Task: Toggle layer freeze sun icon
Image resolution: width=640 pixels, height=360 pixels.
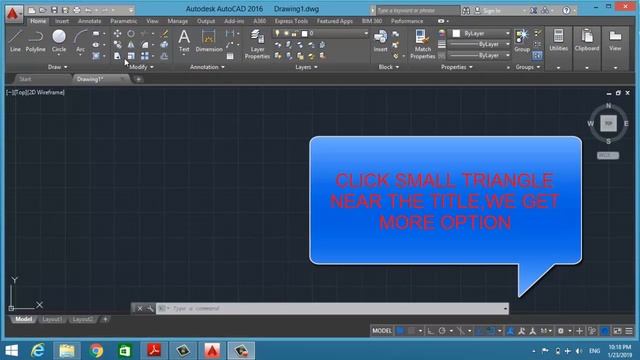Action: tap(286, 33)
